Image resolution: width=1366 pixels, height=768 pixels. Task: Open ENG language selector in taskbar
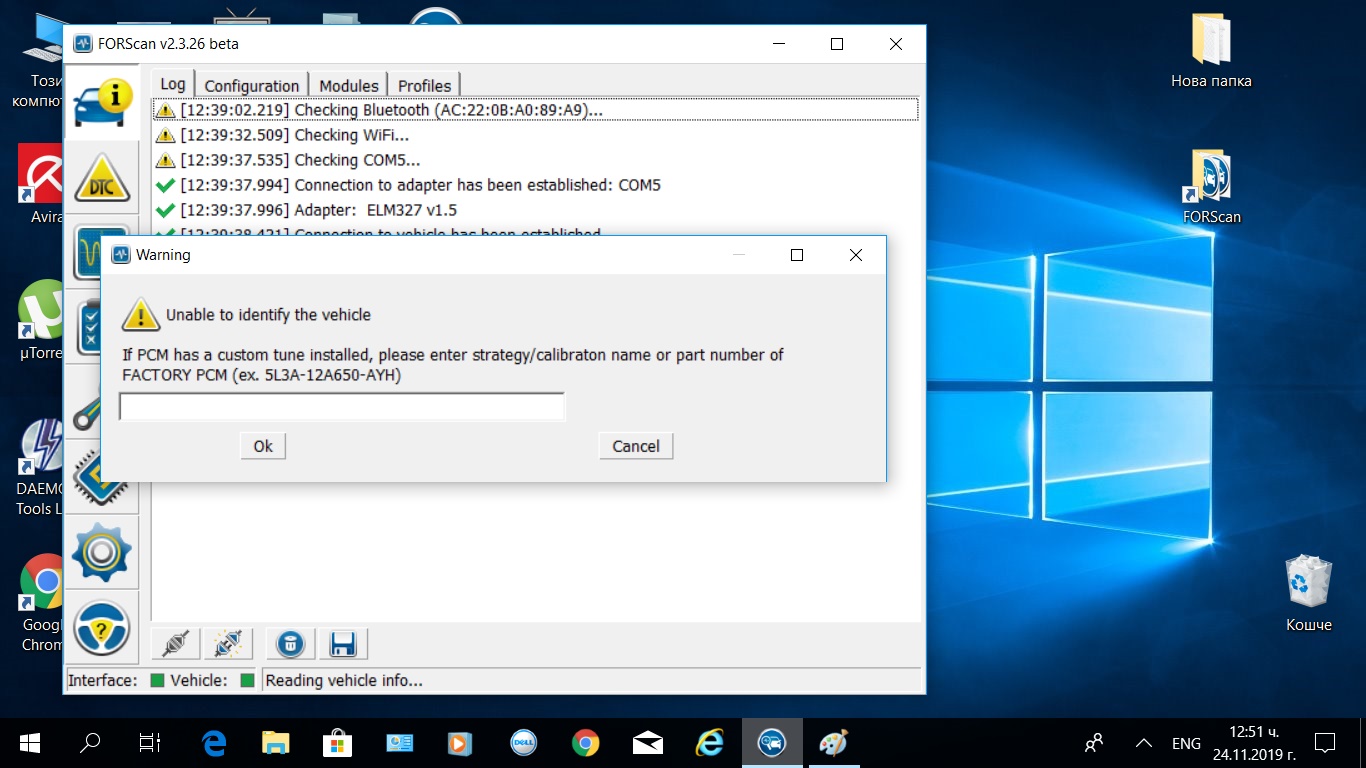point(1186,743)
